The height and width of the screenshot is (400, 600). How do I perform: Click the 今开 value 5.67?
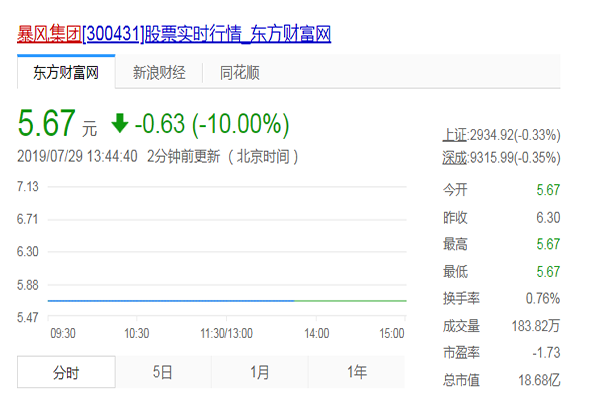click(x=548, y=190)
